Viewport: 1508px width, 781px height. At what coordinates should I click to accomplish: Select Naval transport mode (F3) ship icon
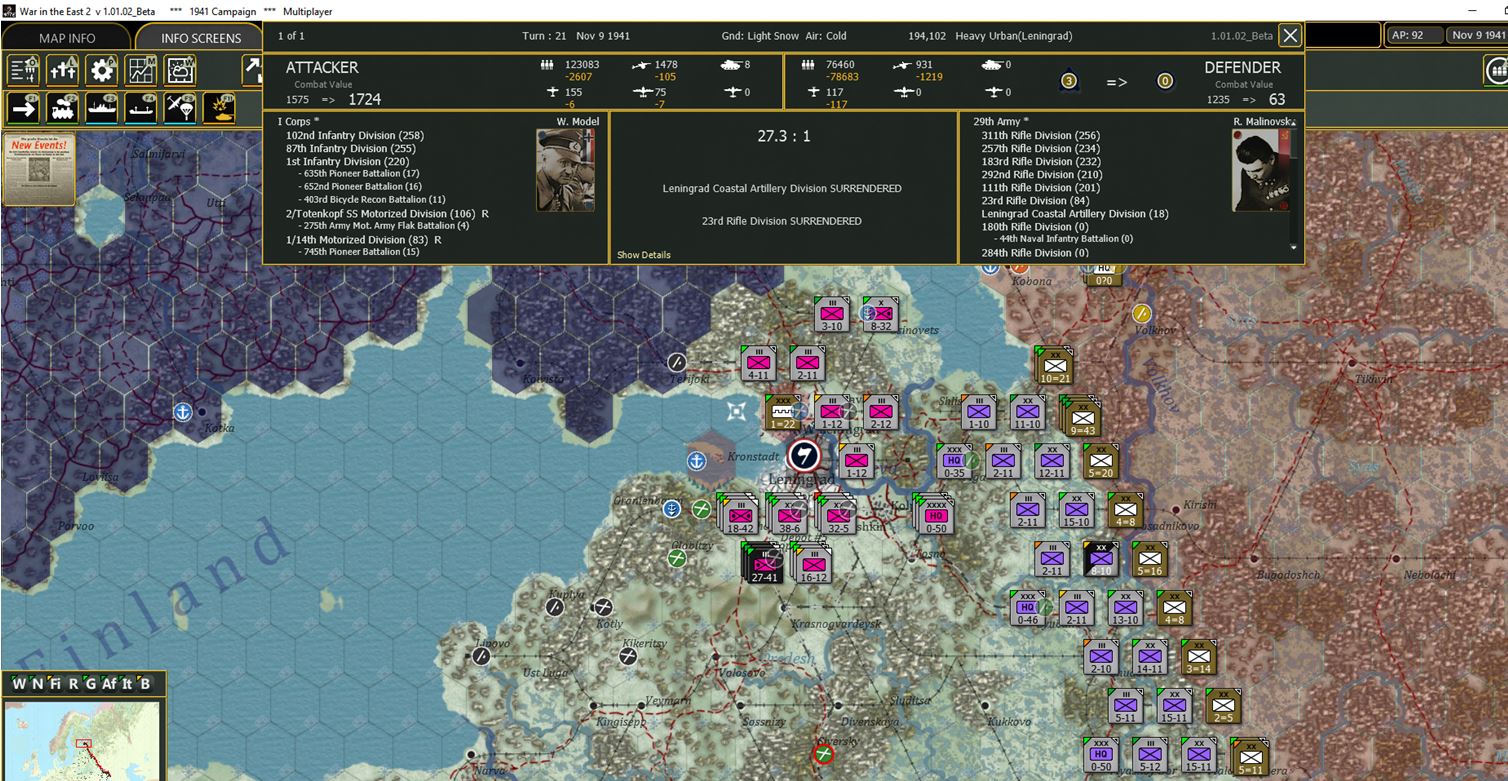(x=101, y=107)
